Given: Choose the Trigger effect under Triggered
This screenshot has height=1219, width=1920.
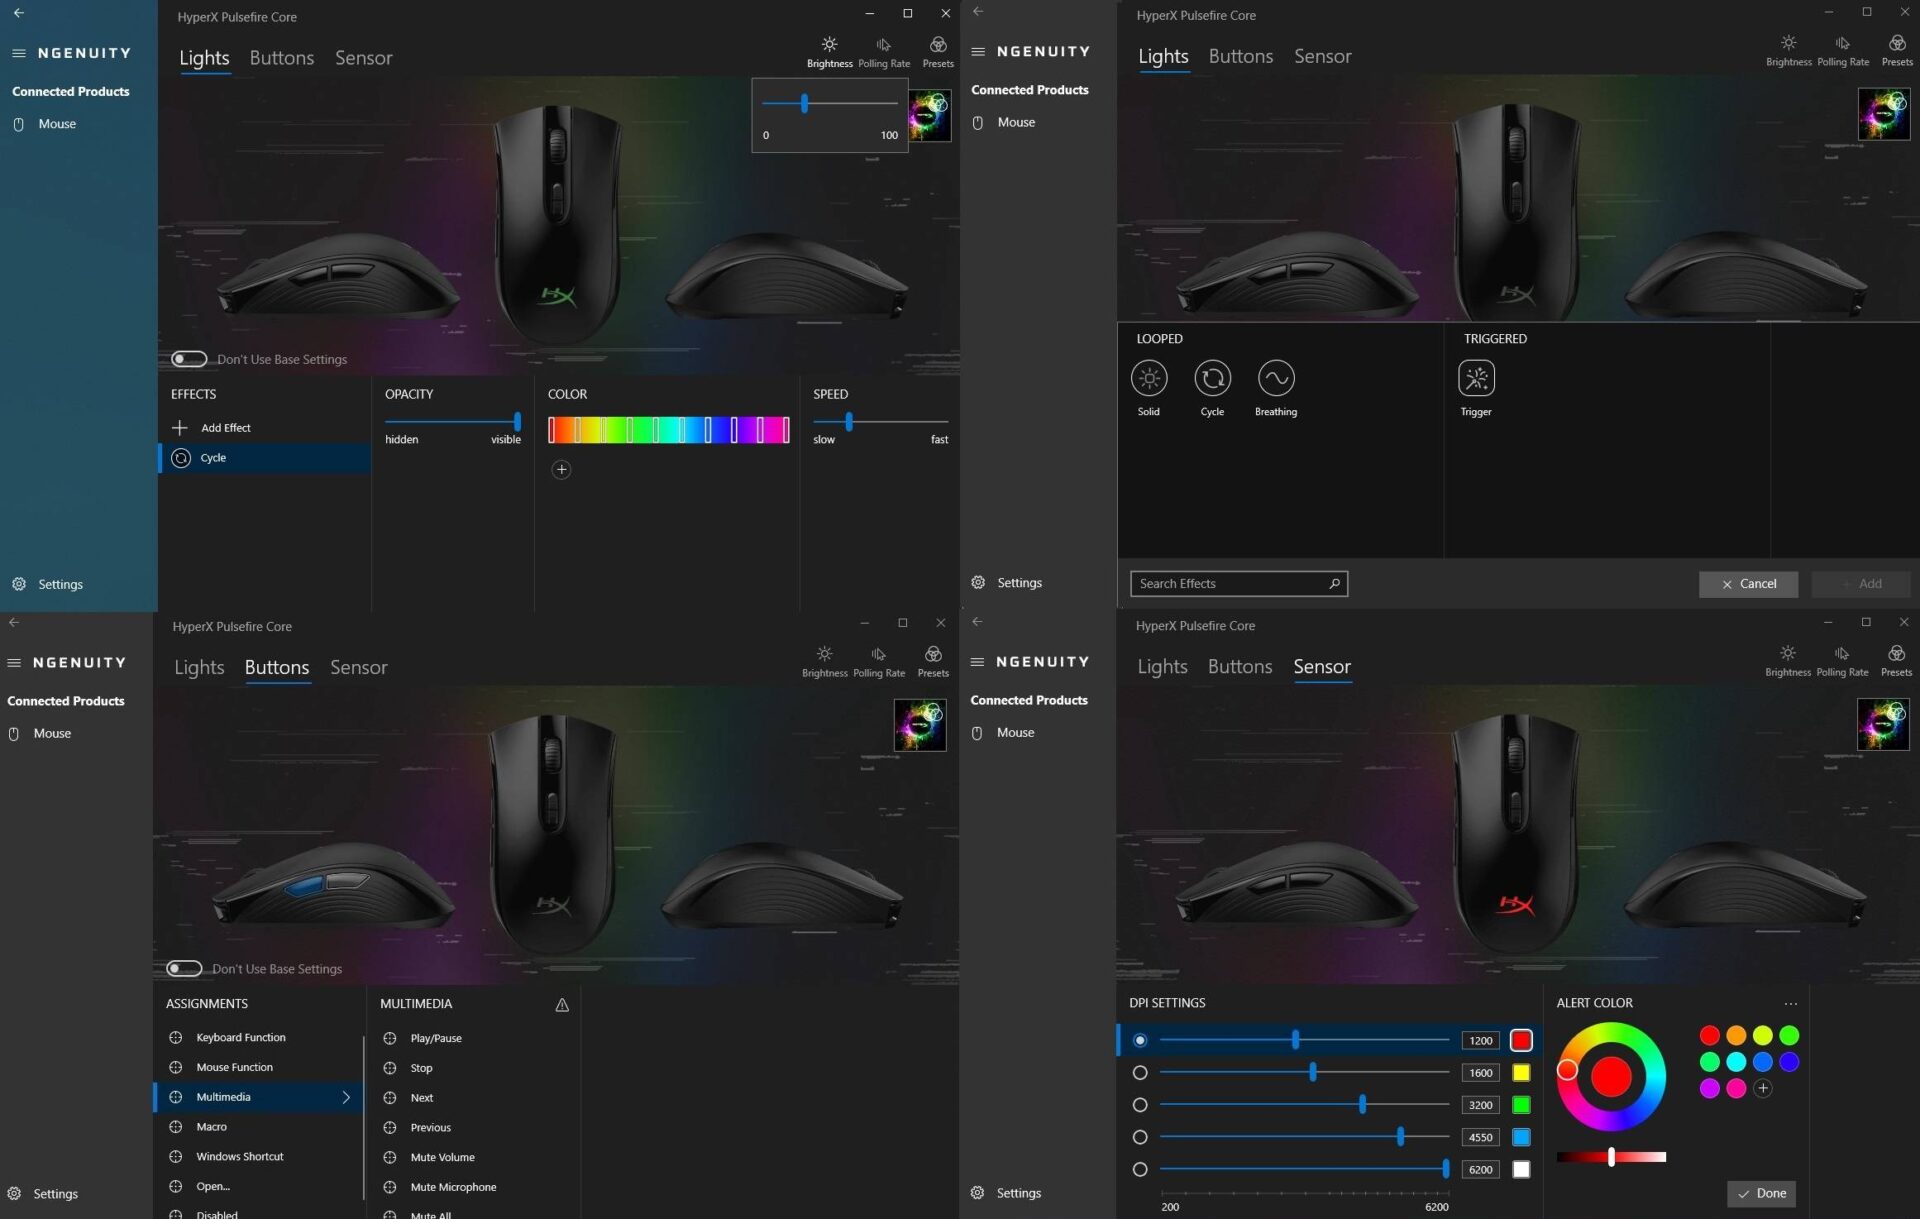Looking at the screenshot, I should tap(1476, 380).
